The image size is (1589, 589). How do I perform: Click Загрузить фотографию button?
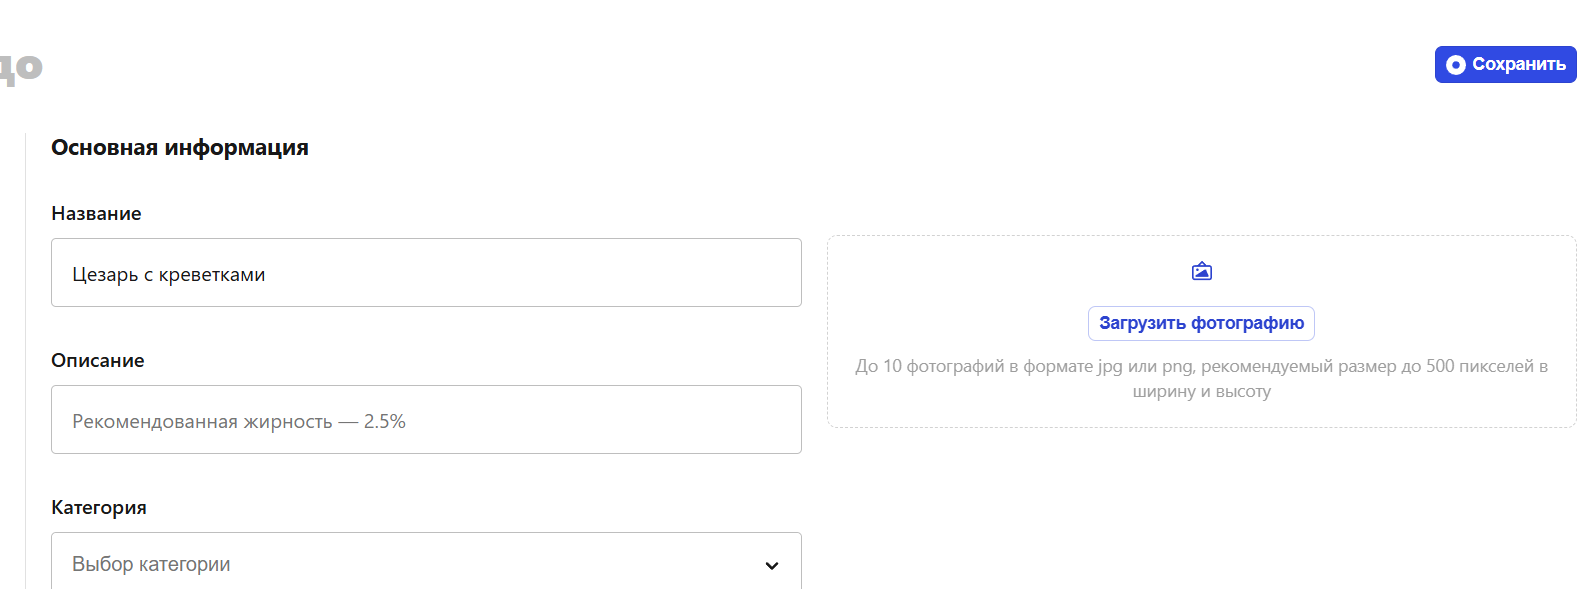[x=1201, y=323]
